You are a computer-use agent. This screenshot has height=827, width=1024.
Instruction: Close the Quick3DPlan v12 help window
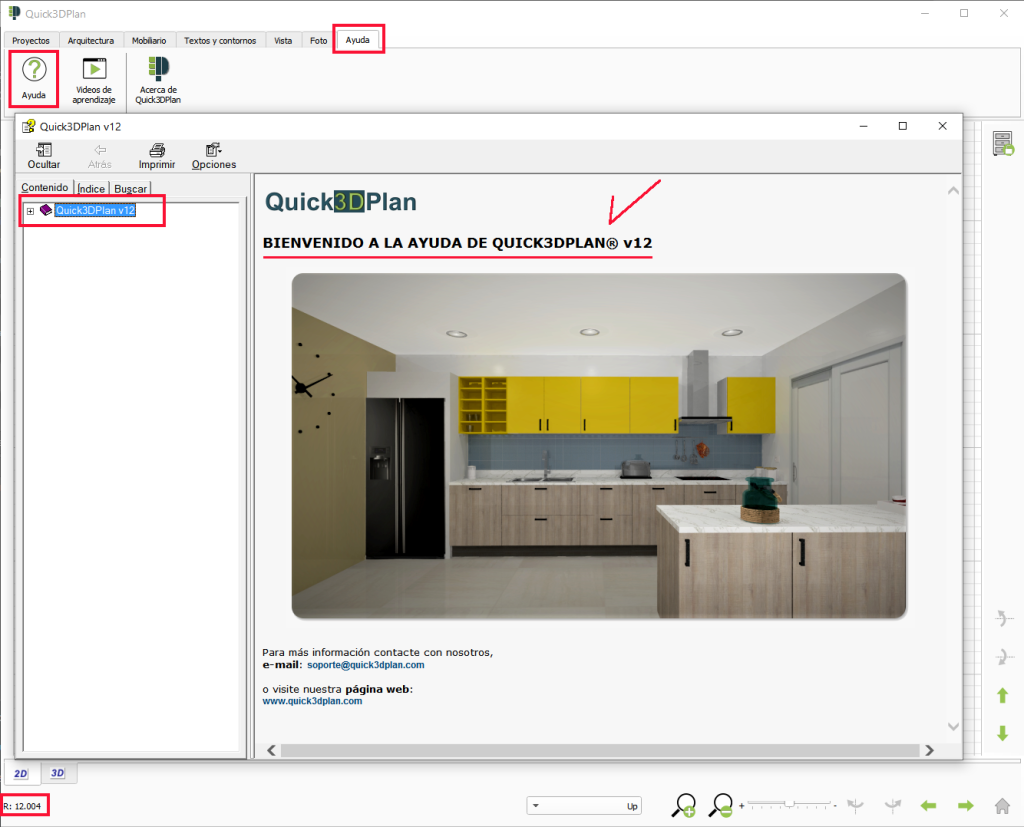(942, 126)
